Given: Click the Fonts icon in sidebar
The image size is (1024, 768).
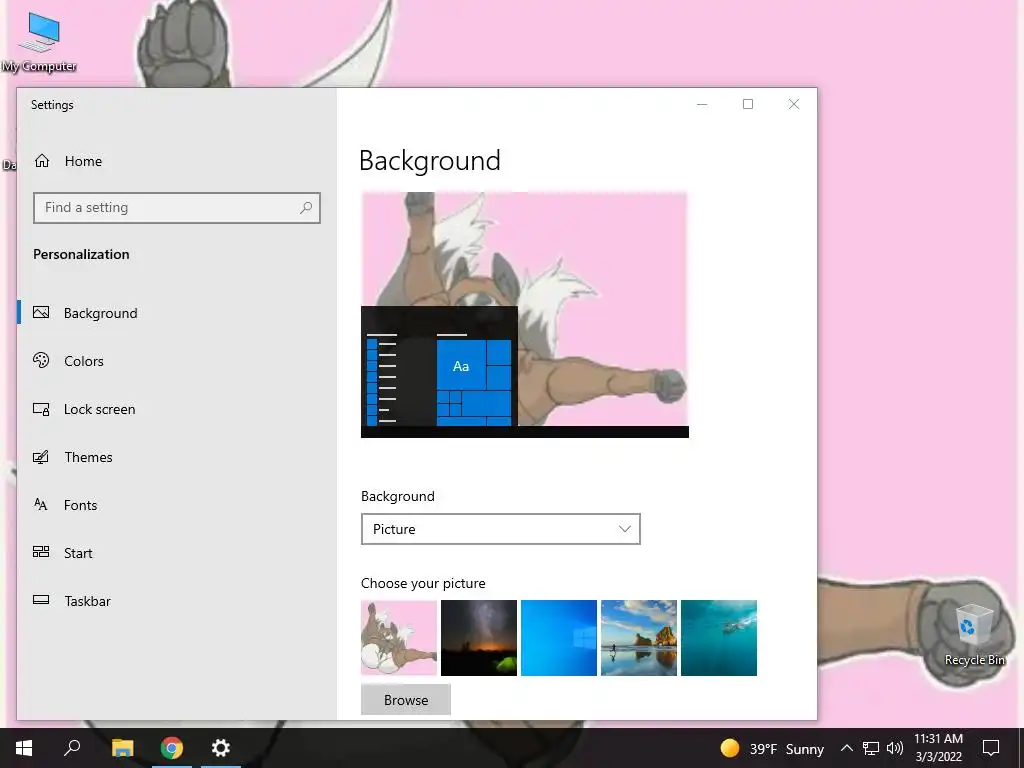Looking at the screenshot, I should click(41, 505).
